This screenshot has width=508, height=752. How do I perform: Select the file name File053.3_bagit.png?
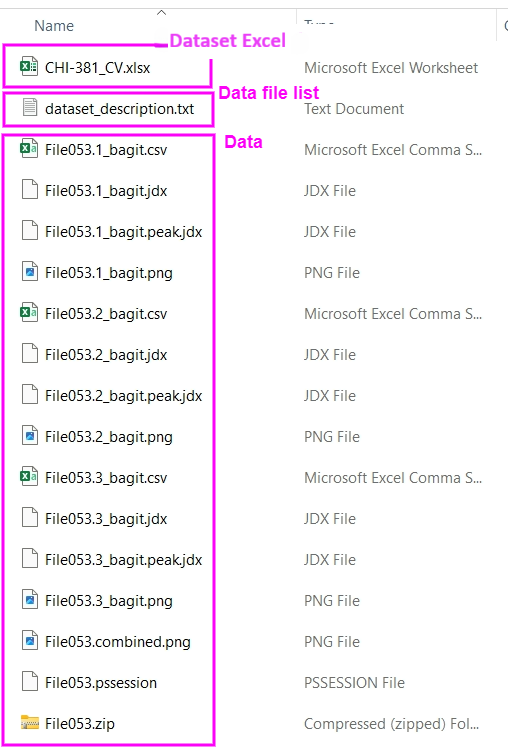click(109, 601)
